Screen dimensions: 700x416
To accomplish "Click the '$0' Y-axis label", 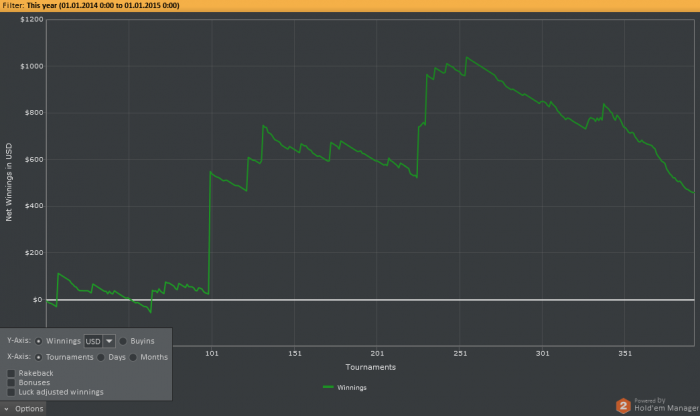I will (x=38, y=300).
